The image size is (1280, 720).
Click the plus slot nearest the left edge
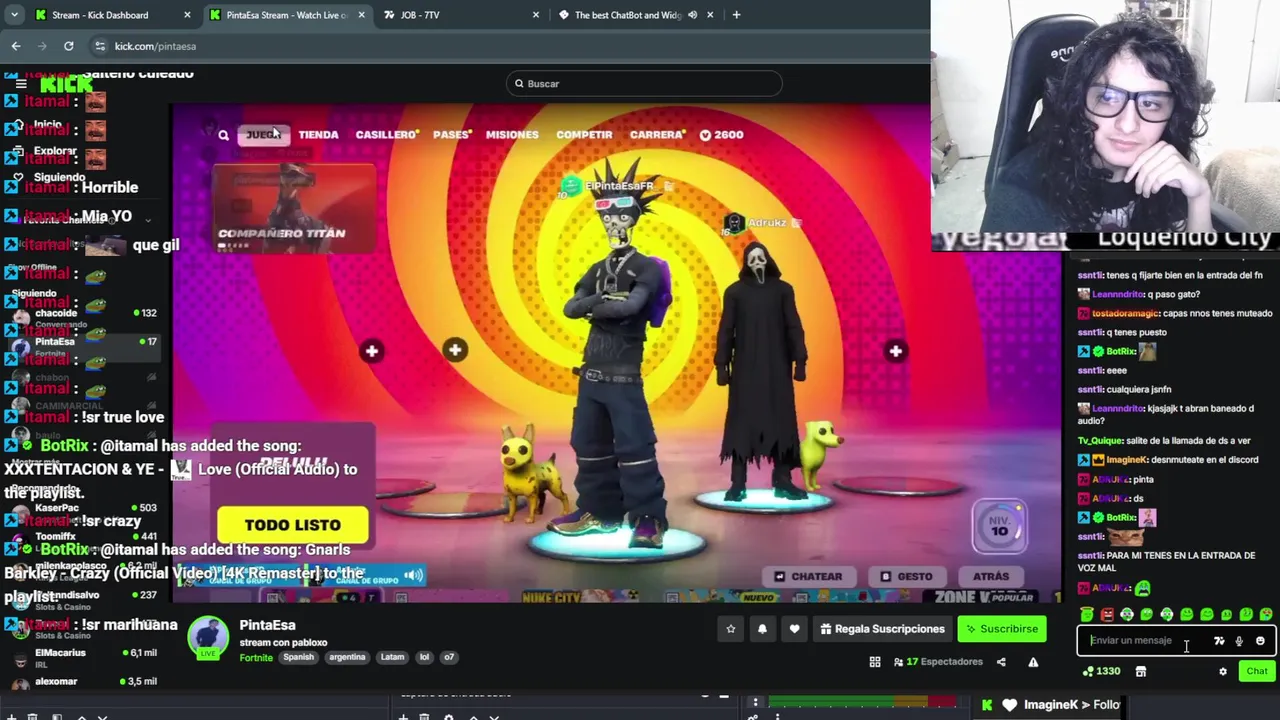tap(371, 351)
